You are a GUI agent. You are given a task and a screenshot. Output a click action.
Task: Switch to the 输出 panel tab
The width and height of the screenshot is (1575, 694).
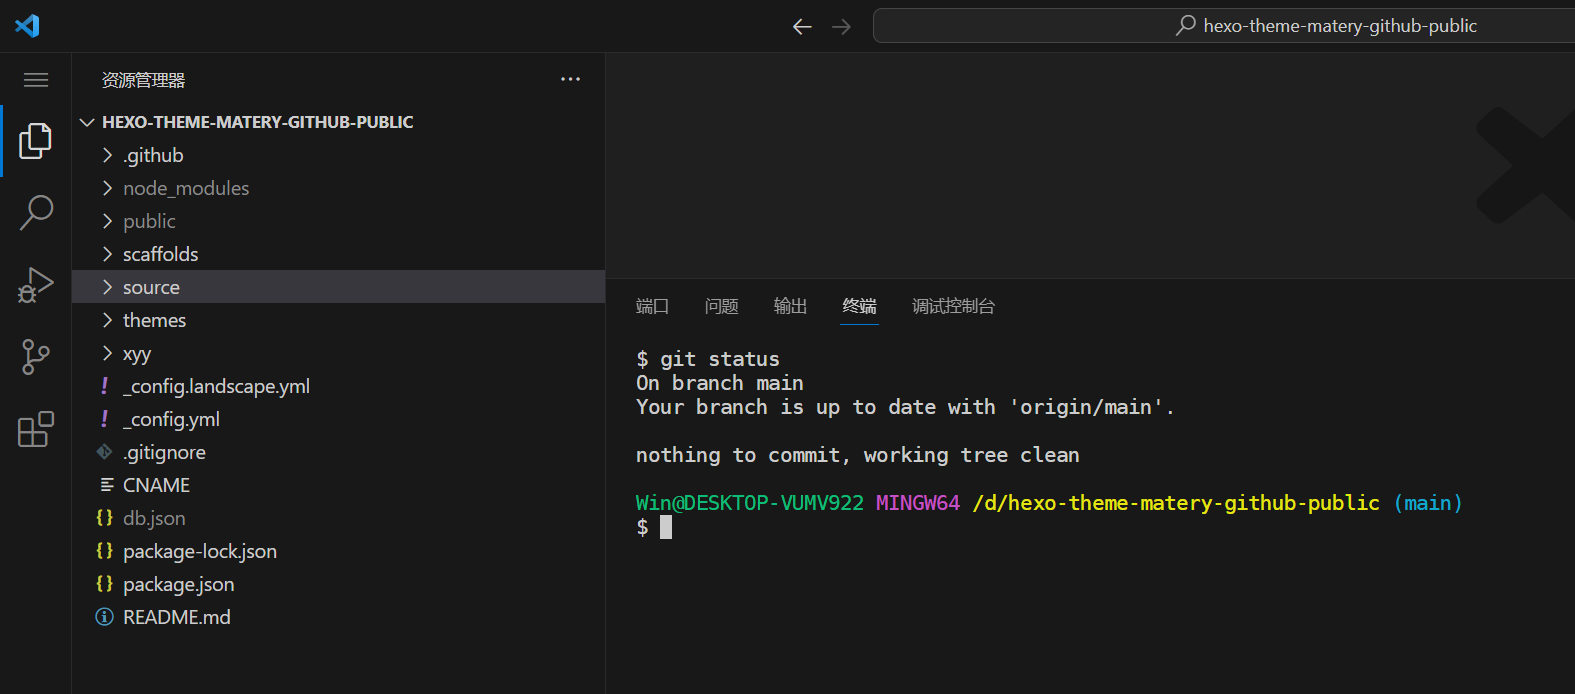[790, 306]
